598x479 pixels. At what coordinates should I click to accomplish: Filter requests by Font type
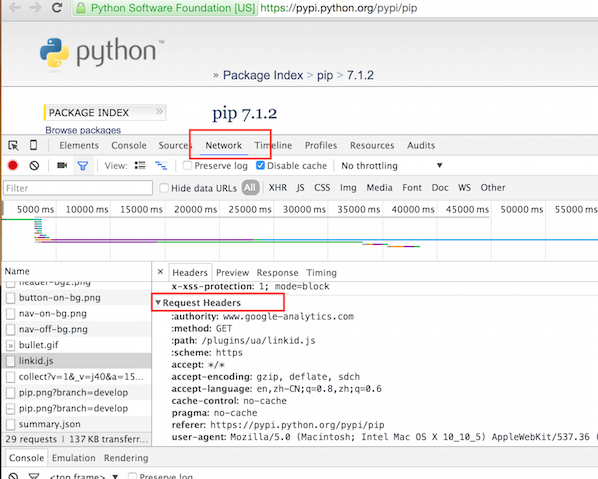412,188
